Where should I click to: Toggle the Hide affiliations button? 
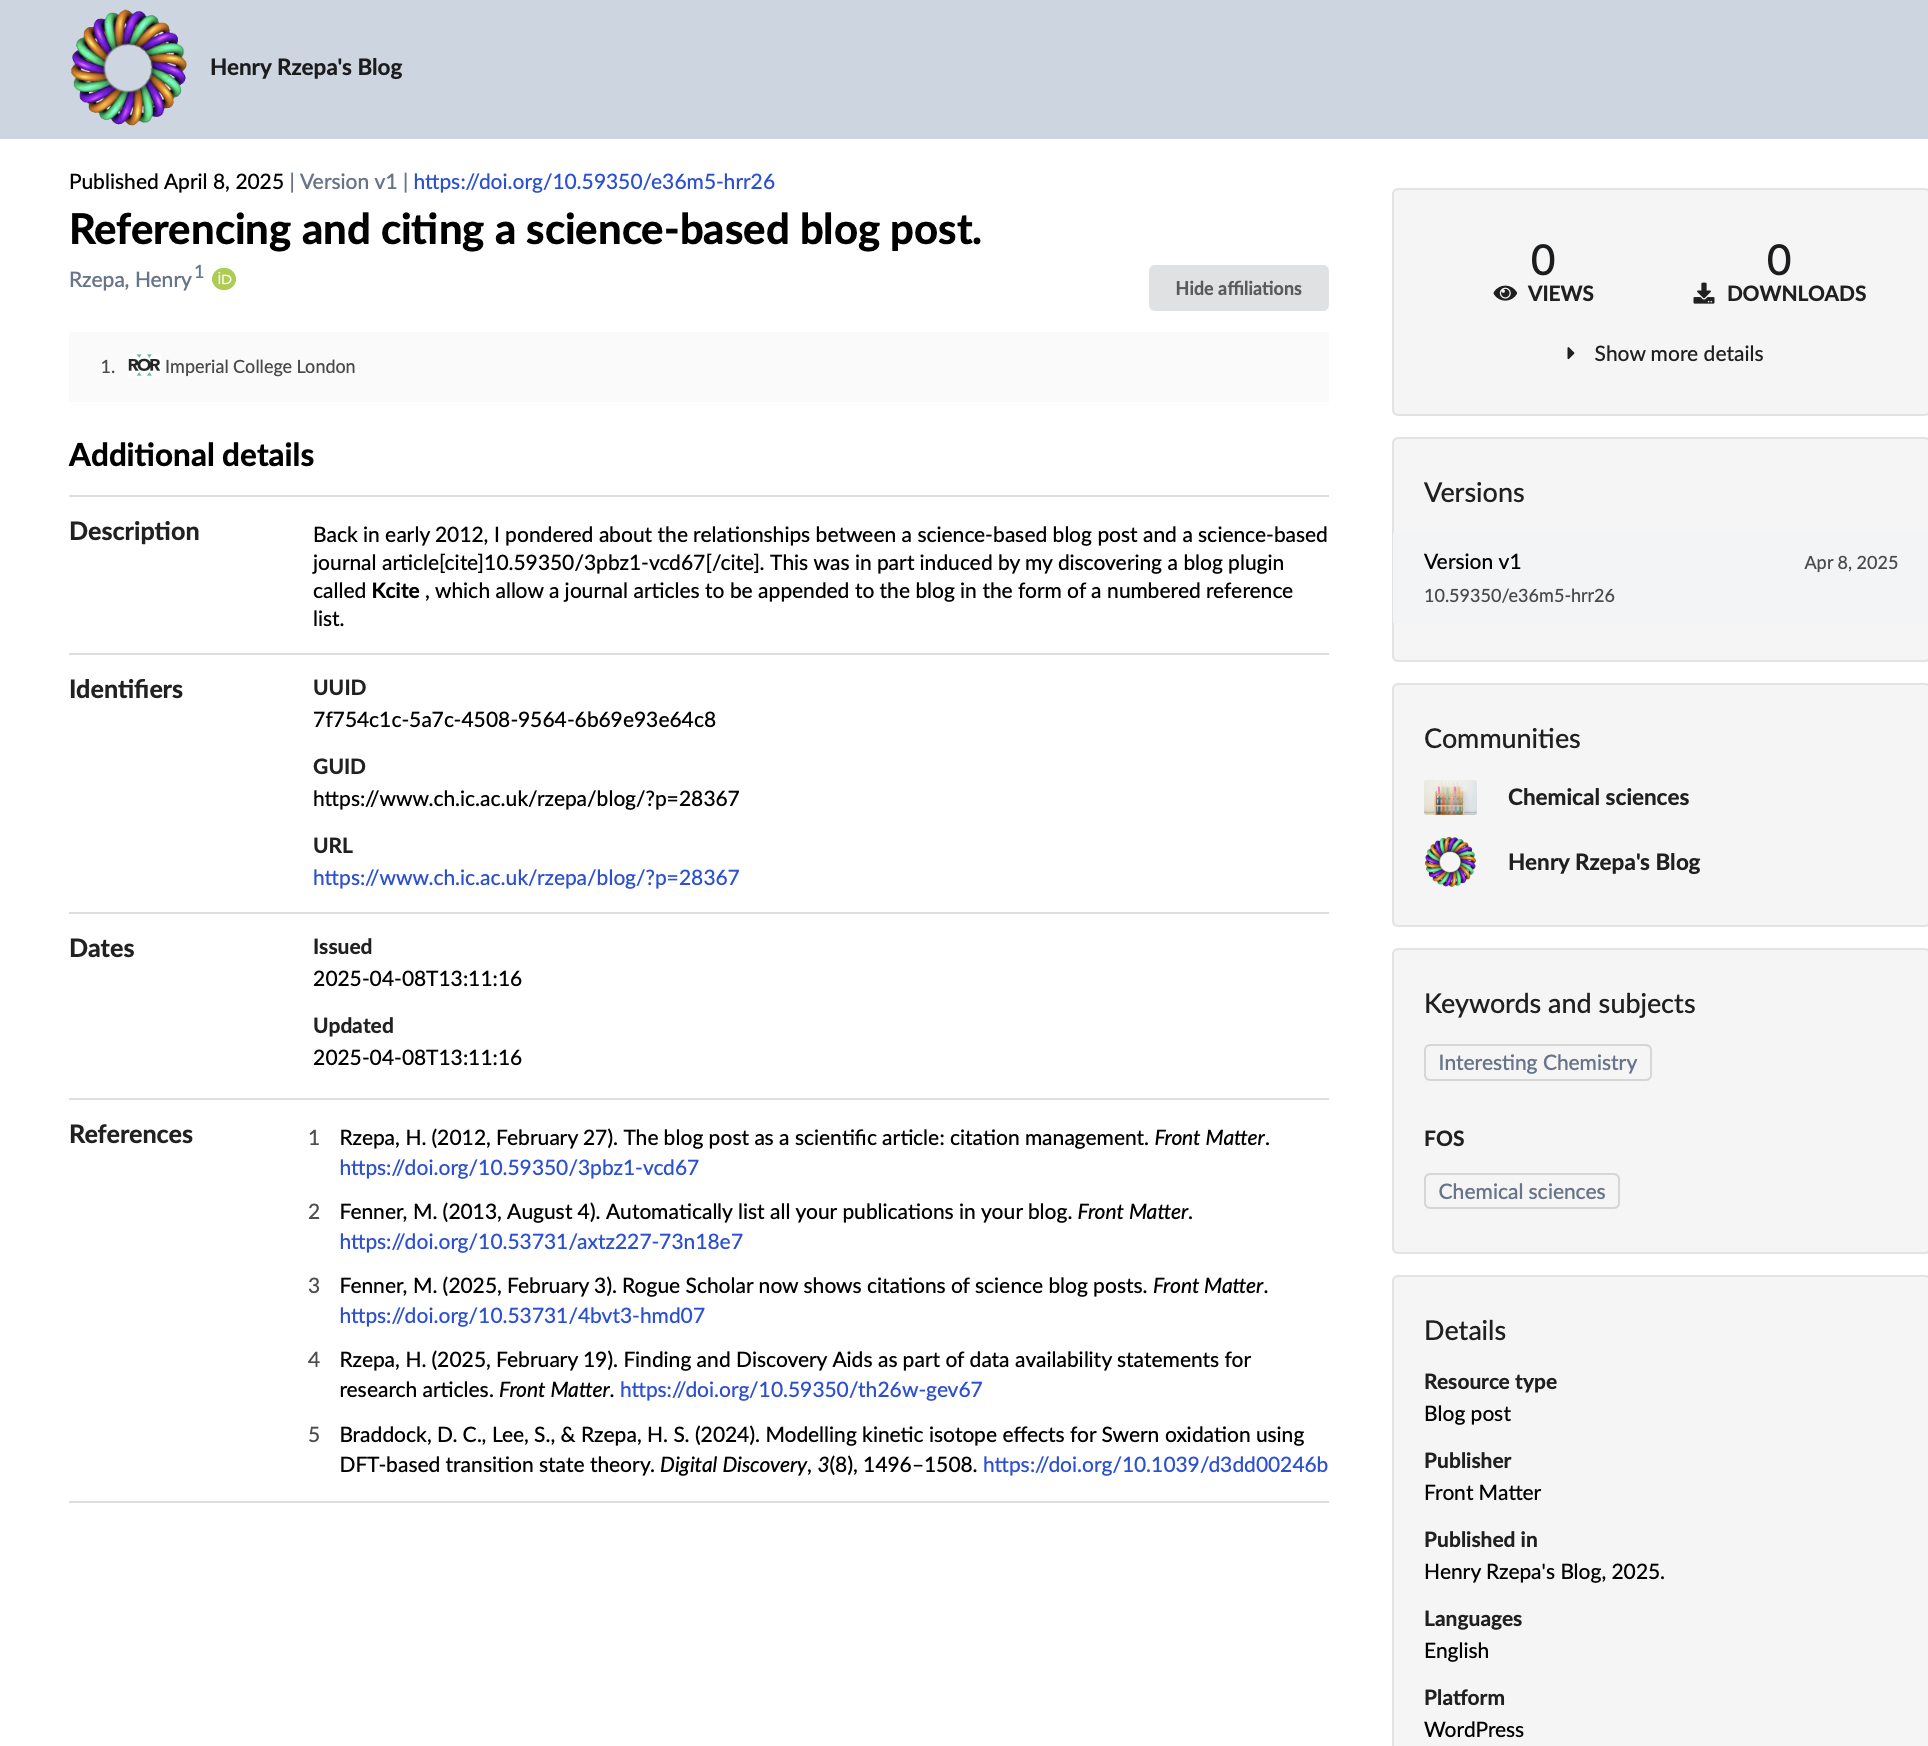(1237, 288)
